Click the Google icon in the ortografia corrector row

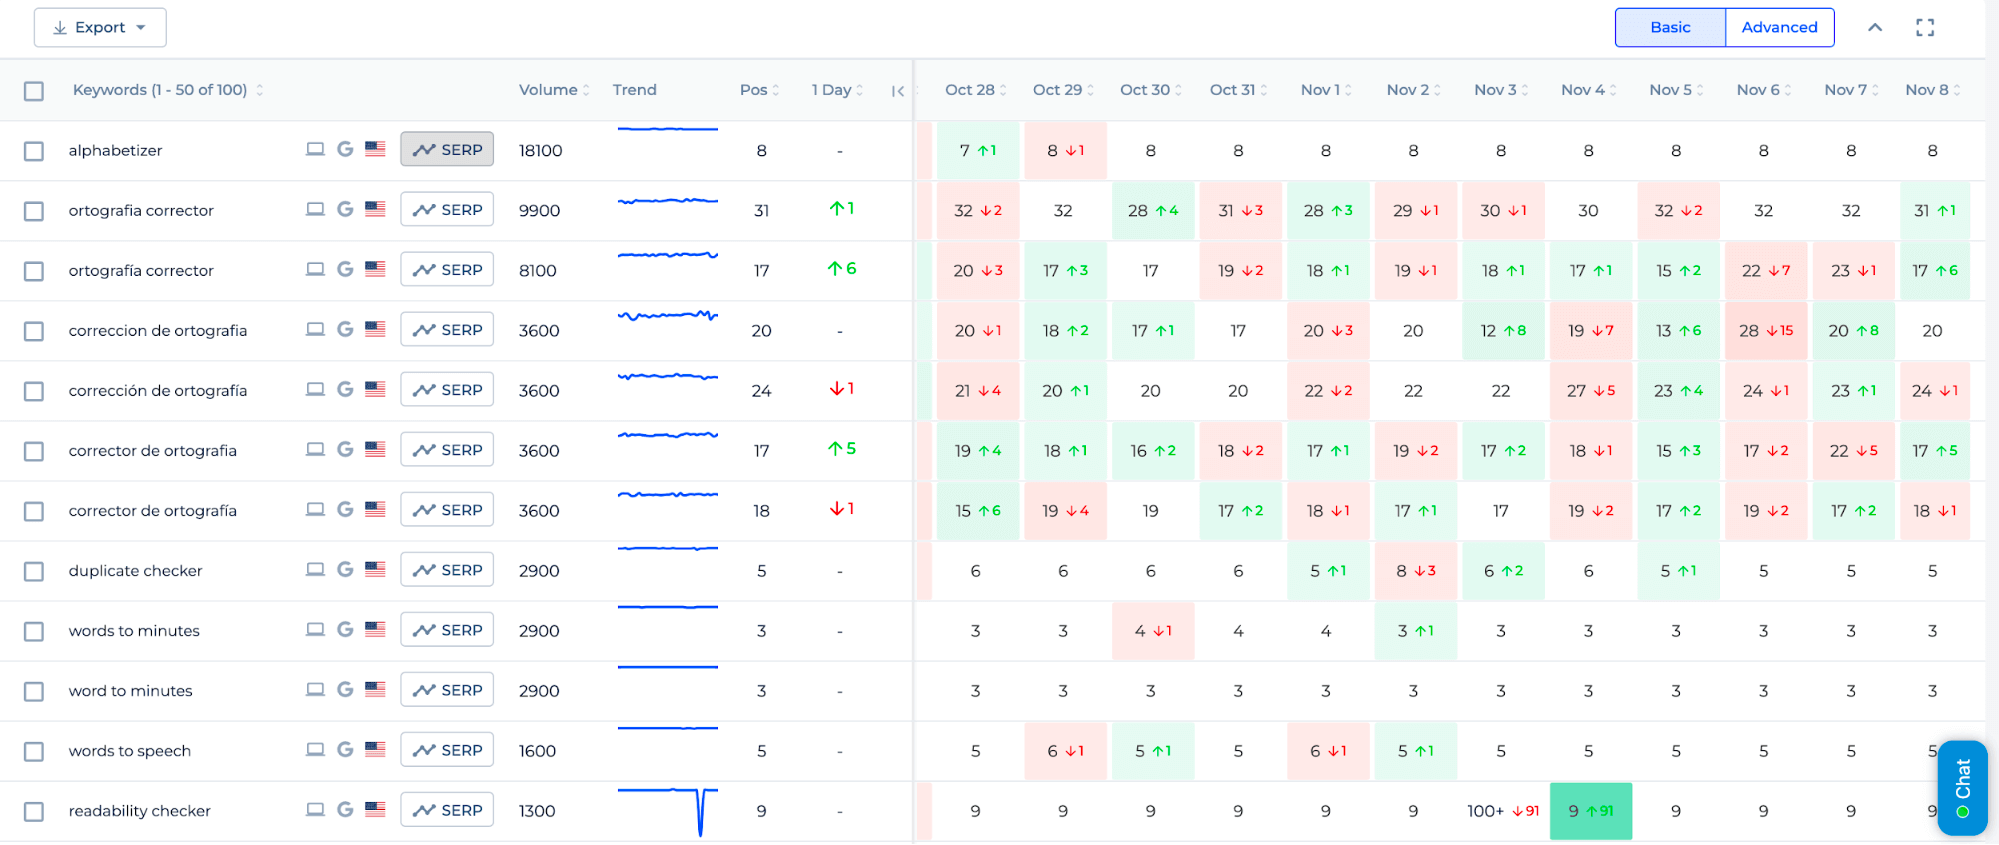(345, 209)
